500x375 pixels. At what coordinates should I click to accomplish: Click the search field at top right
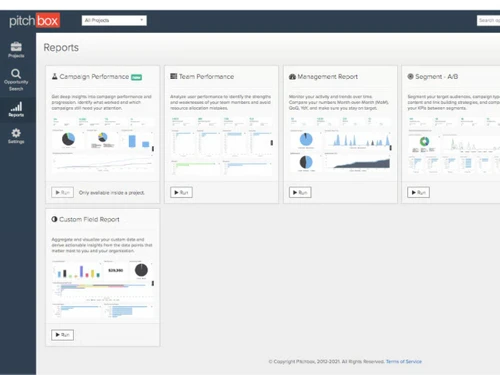(x=489, y=20)
